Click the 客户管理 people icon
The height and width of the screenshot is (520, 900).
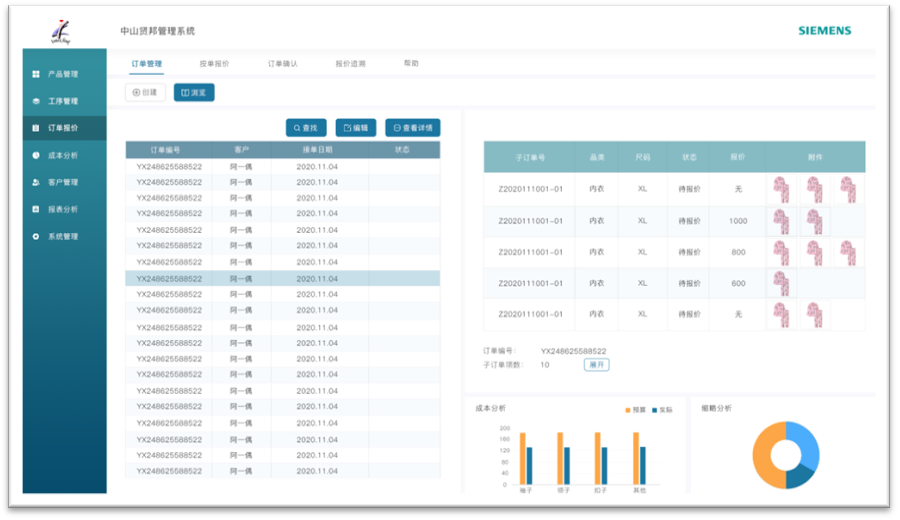pos(36,182)
